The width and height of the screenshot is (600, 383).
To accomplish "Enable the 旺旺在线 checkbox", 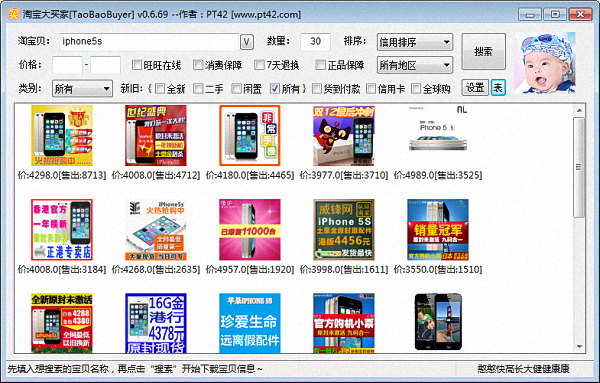I will tap(137, 65).
